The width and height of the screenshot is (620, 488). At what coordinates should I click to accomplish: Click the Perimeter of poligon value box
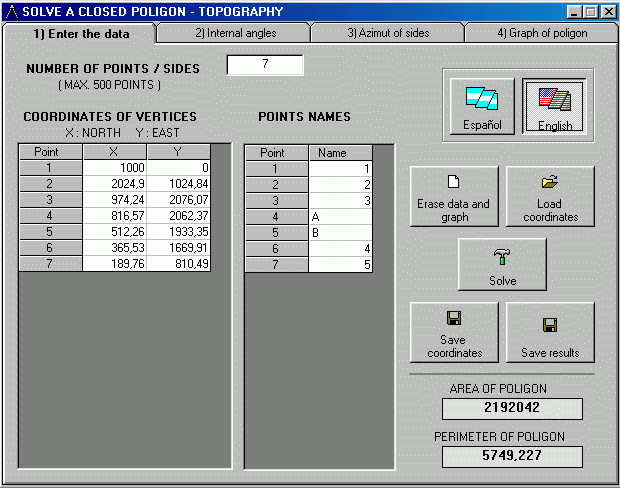click(x=512, y=456)
